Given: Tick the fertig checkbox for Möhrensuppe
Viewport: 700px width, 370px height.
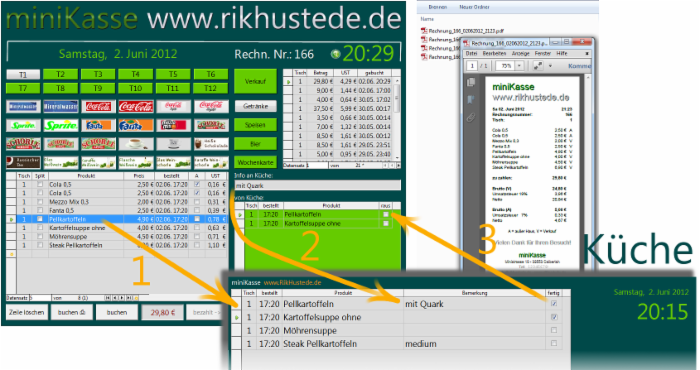Looking at the screenshot, I should click(x=554, y=331).
